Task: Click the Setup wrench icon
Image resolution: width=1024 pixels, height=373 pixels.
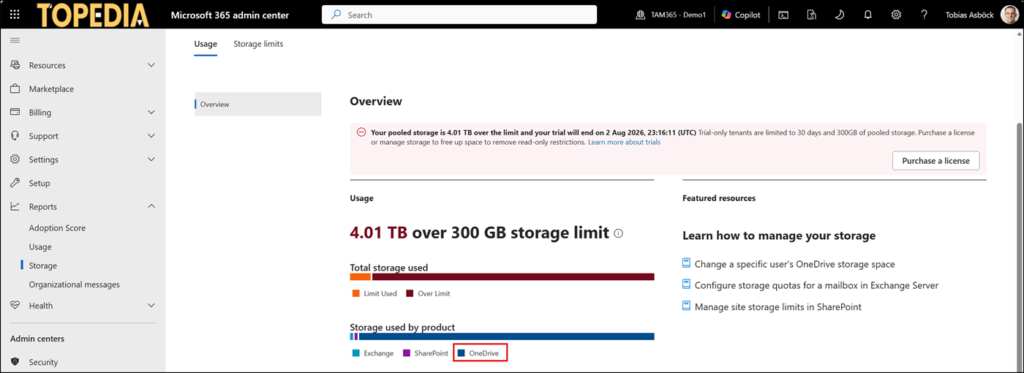Action: click(15, 183)
